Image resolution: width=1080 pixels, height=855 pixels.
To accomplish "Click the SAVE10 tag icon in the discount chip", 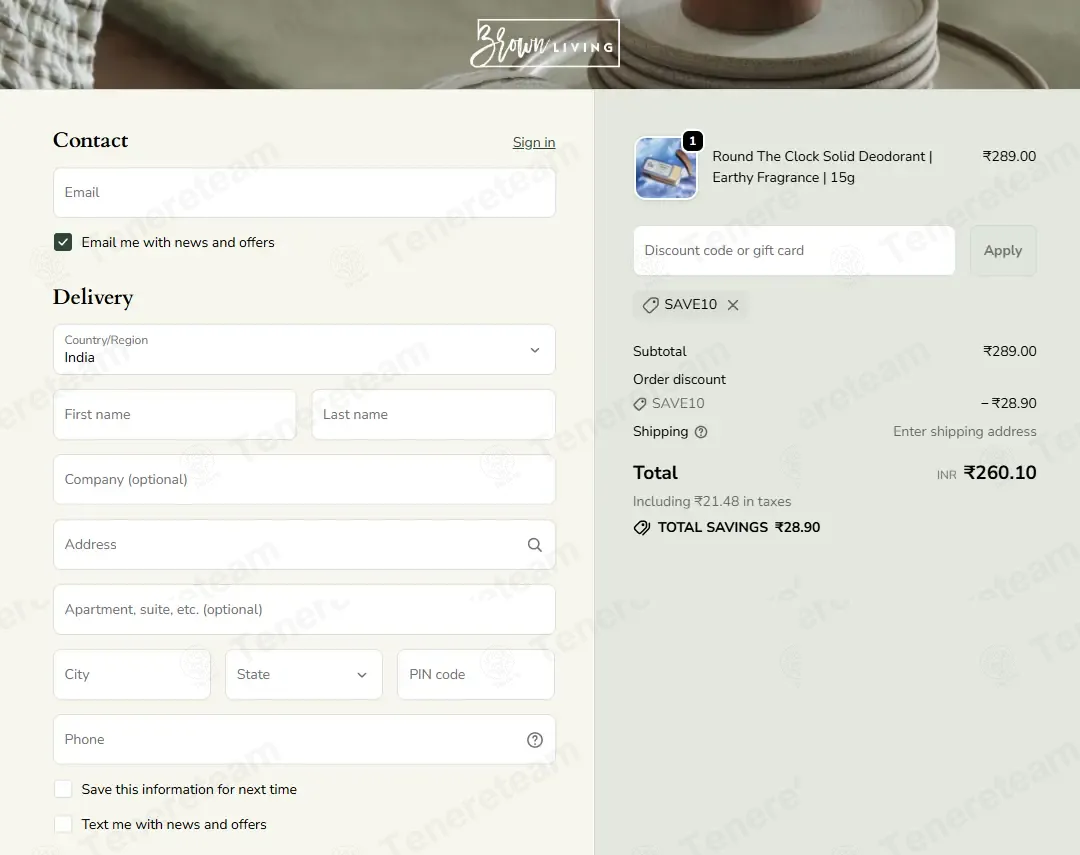I will click(x=650, y=305).
